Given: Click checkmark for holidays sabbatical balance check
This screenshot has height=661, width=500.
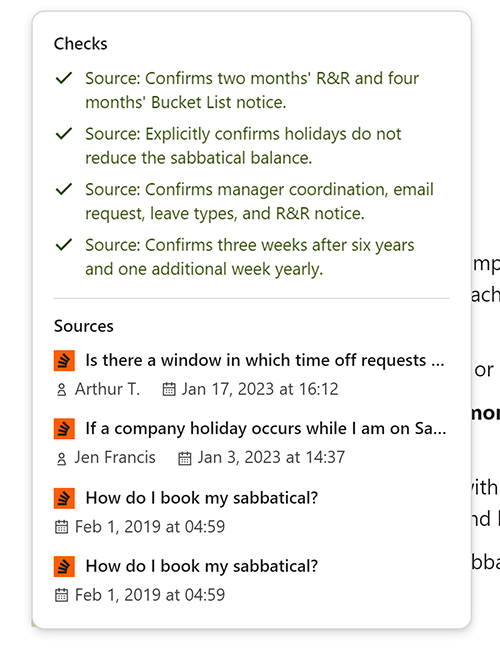Looking at the screenshot, I should point(64,134).
